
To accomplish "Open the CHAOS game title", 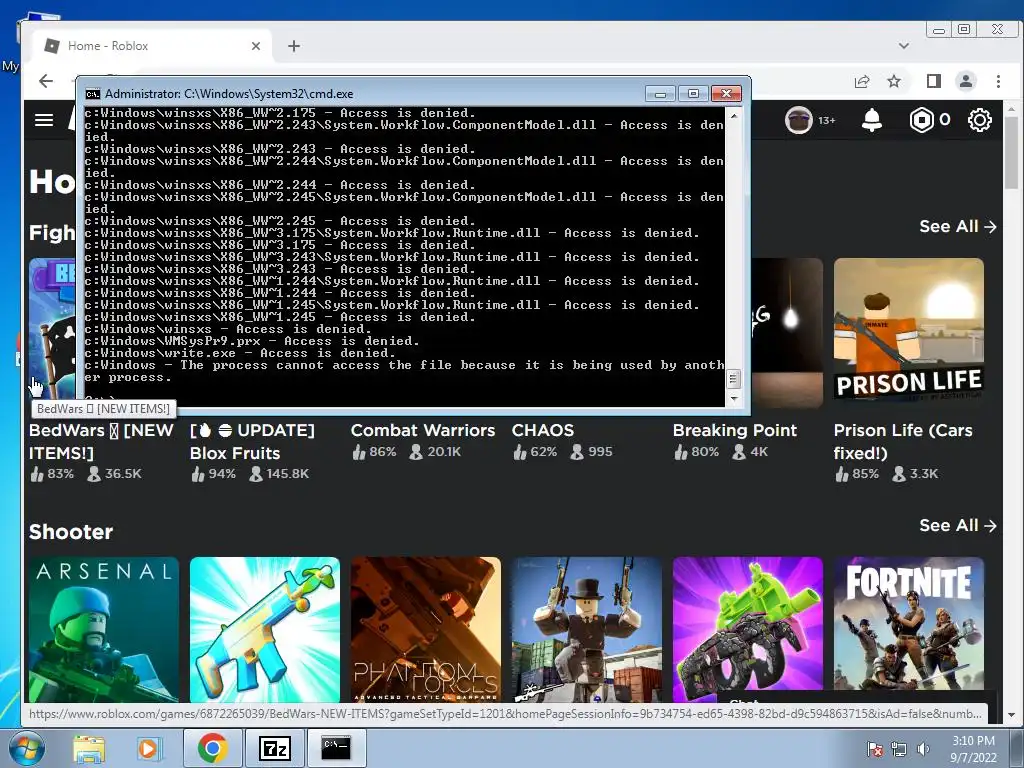I will pyautogui.click(x=543, y=430).
